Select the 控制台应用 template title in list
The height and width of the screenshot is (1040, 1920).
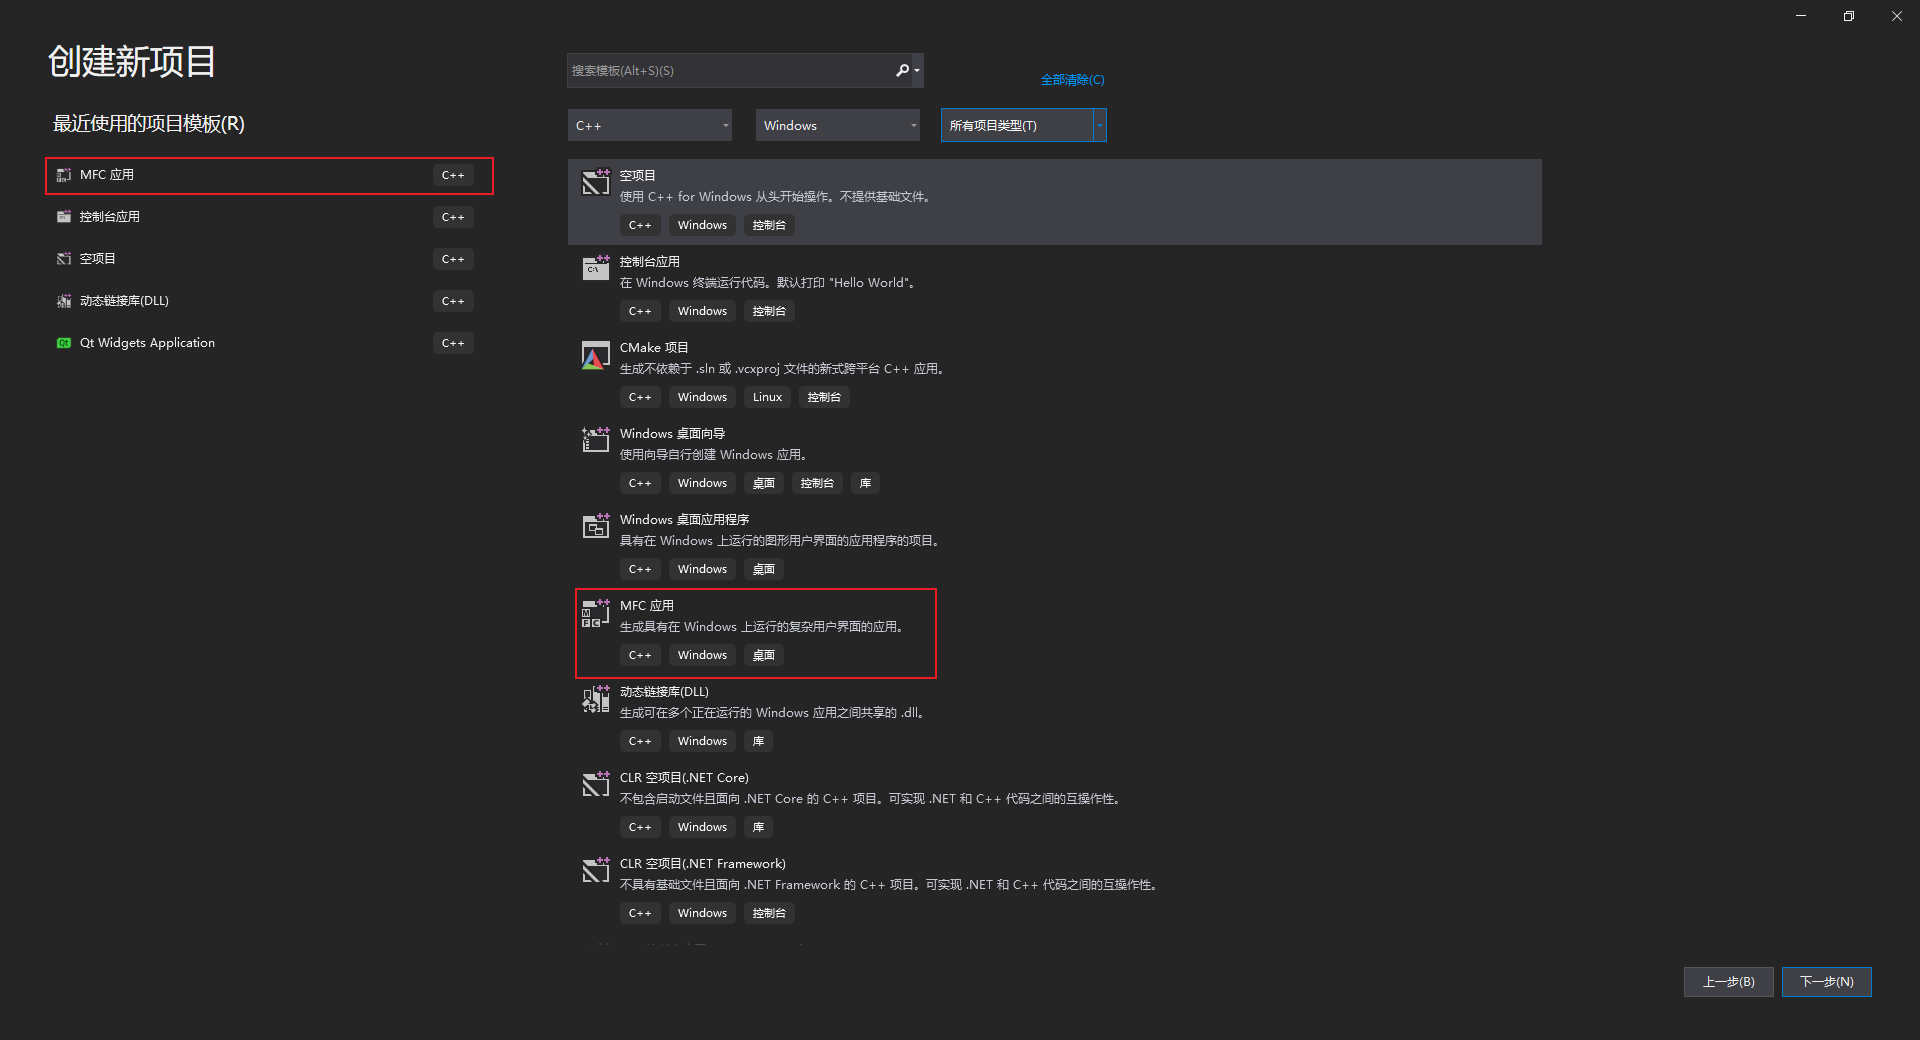[x=649, y=261]
